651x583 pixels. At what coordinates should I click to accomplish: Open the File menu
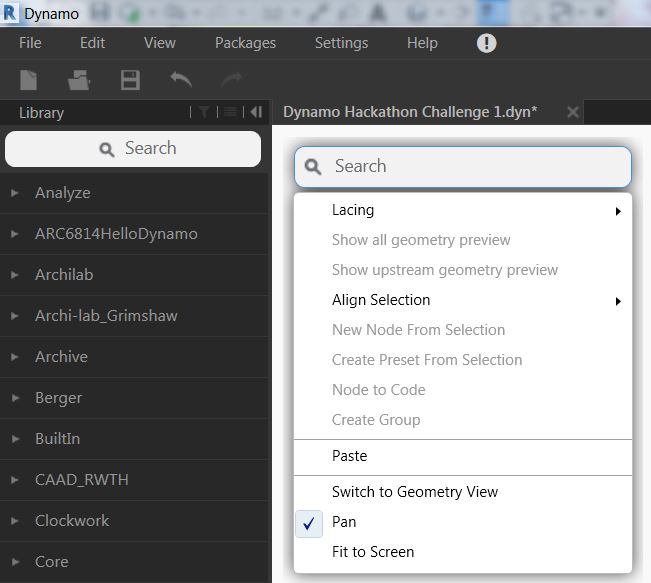(x=30, y=43)
